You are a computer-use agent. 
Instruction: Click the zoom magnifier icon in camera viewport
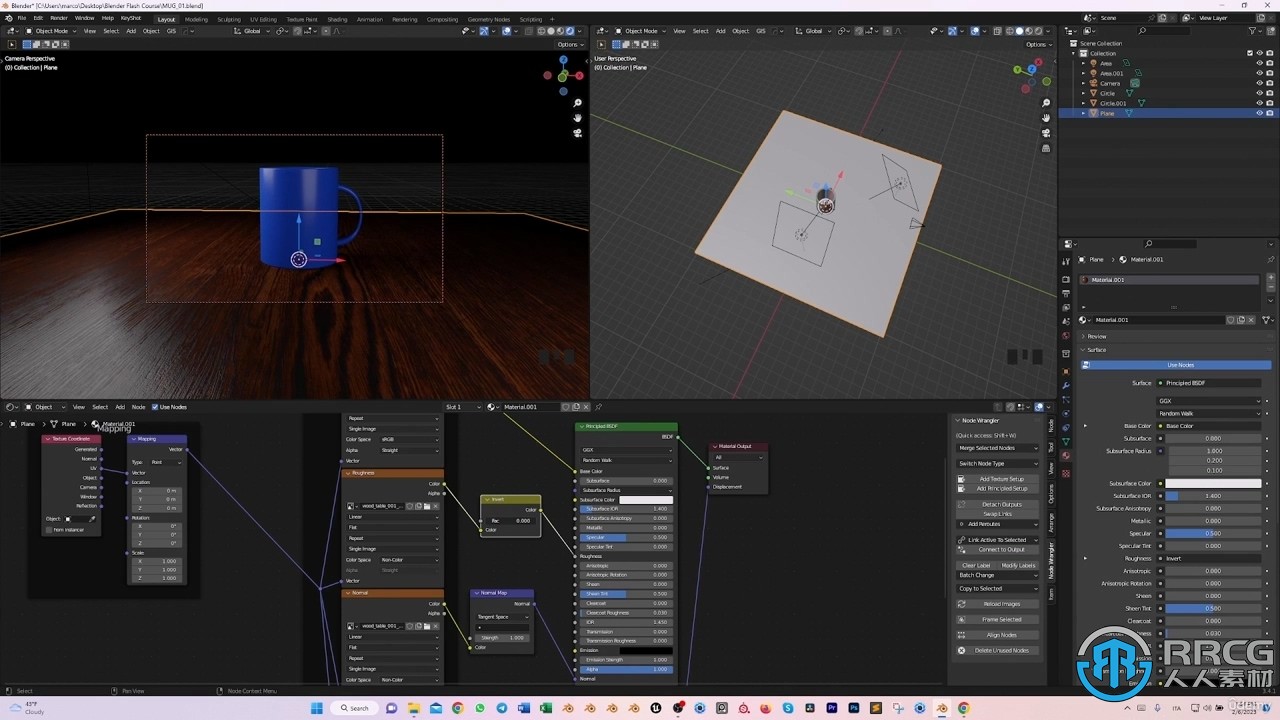pyautogui.click(x=577, y=103)
